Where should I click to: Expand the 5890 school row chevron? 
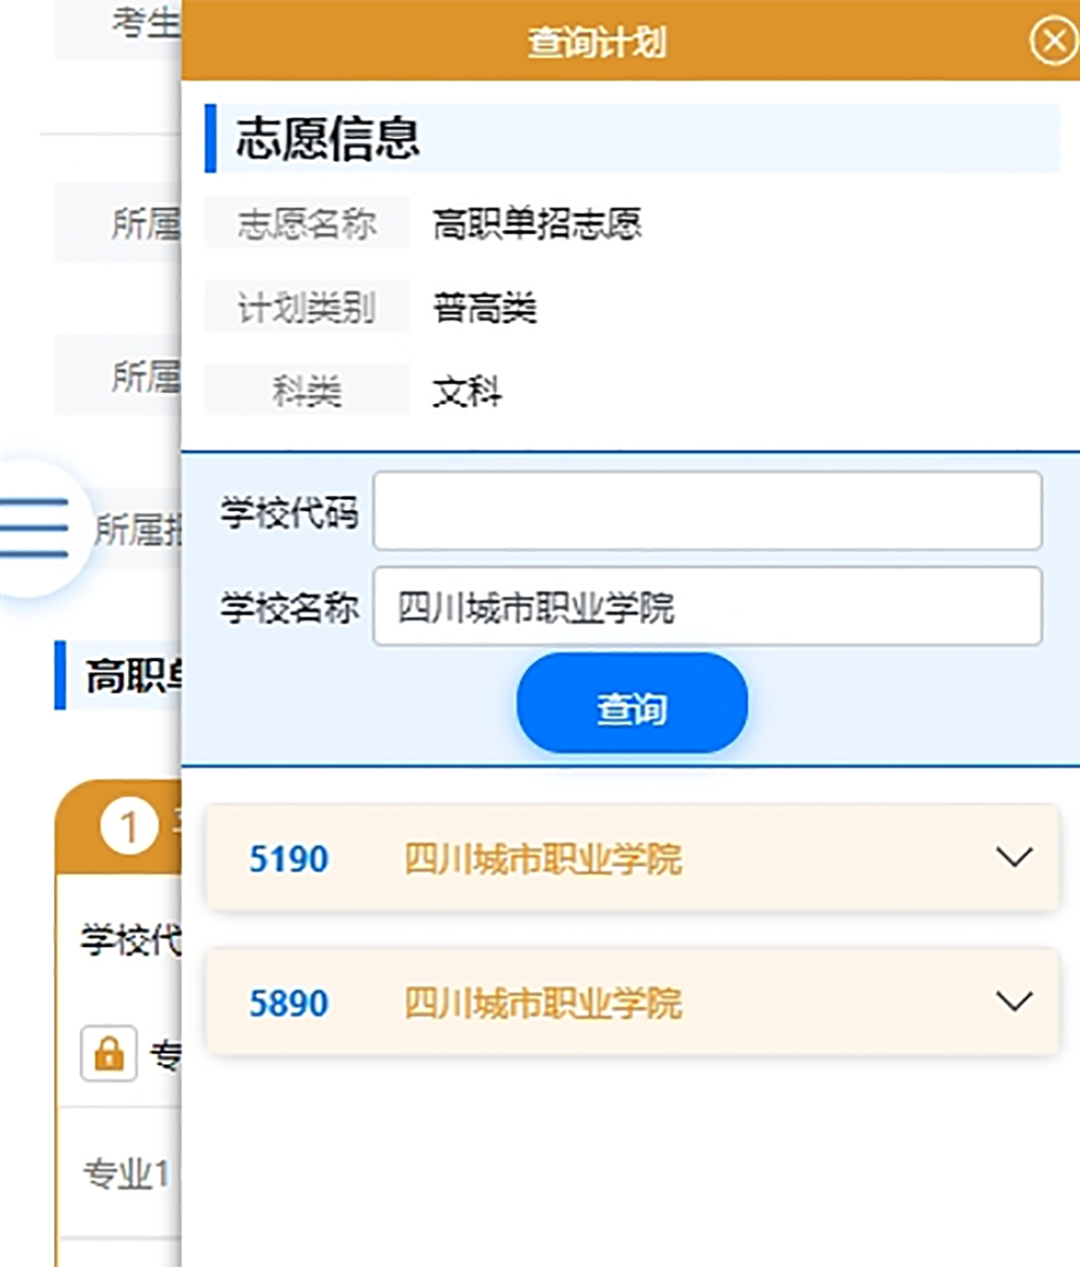click(x=1014, y=1001)
